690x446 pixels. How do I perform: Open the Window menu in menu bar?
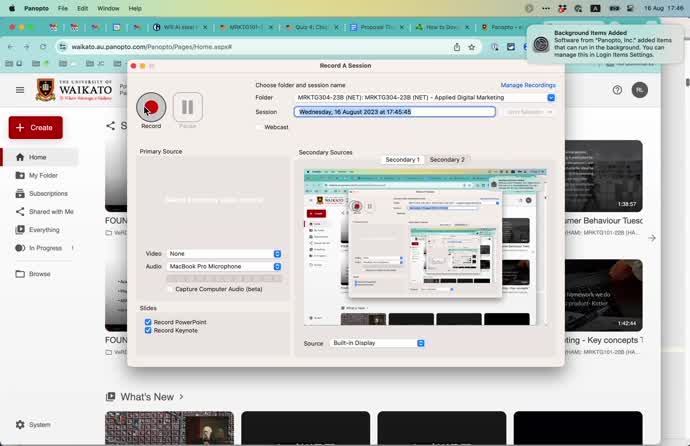[109, 7]
